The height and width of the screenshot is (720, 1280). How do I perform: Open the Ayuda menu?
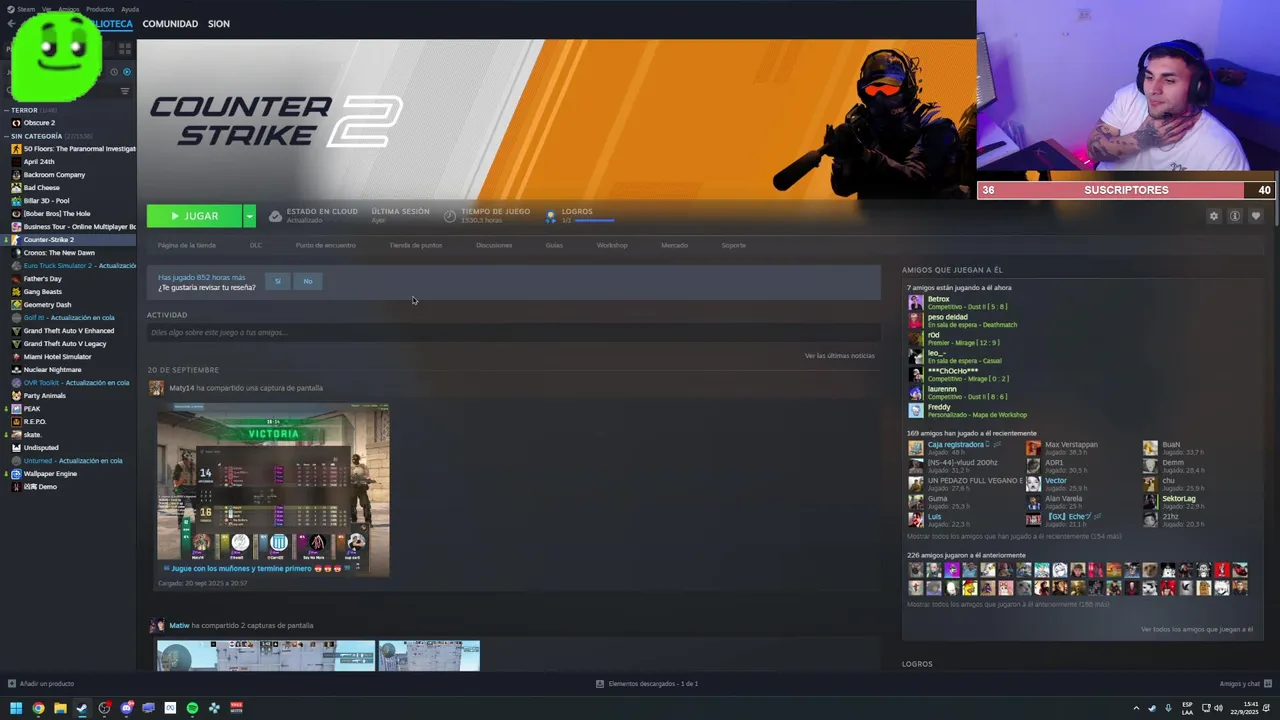coord(130,9)
